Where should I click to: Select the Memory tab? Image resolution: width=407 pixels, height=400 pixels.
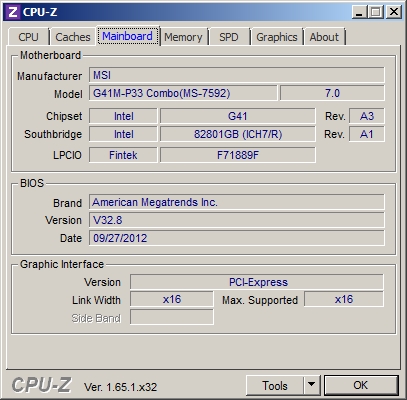(184, 37)
